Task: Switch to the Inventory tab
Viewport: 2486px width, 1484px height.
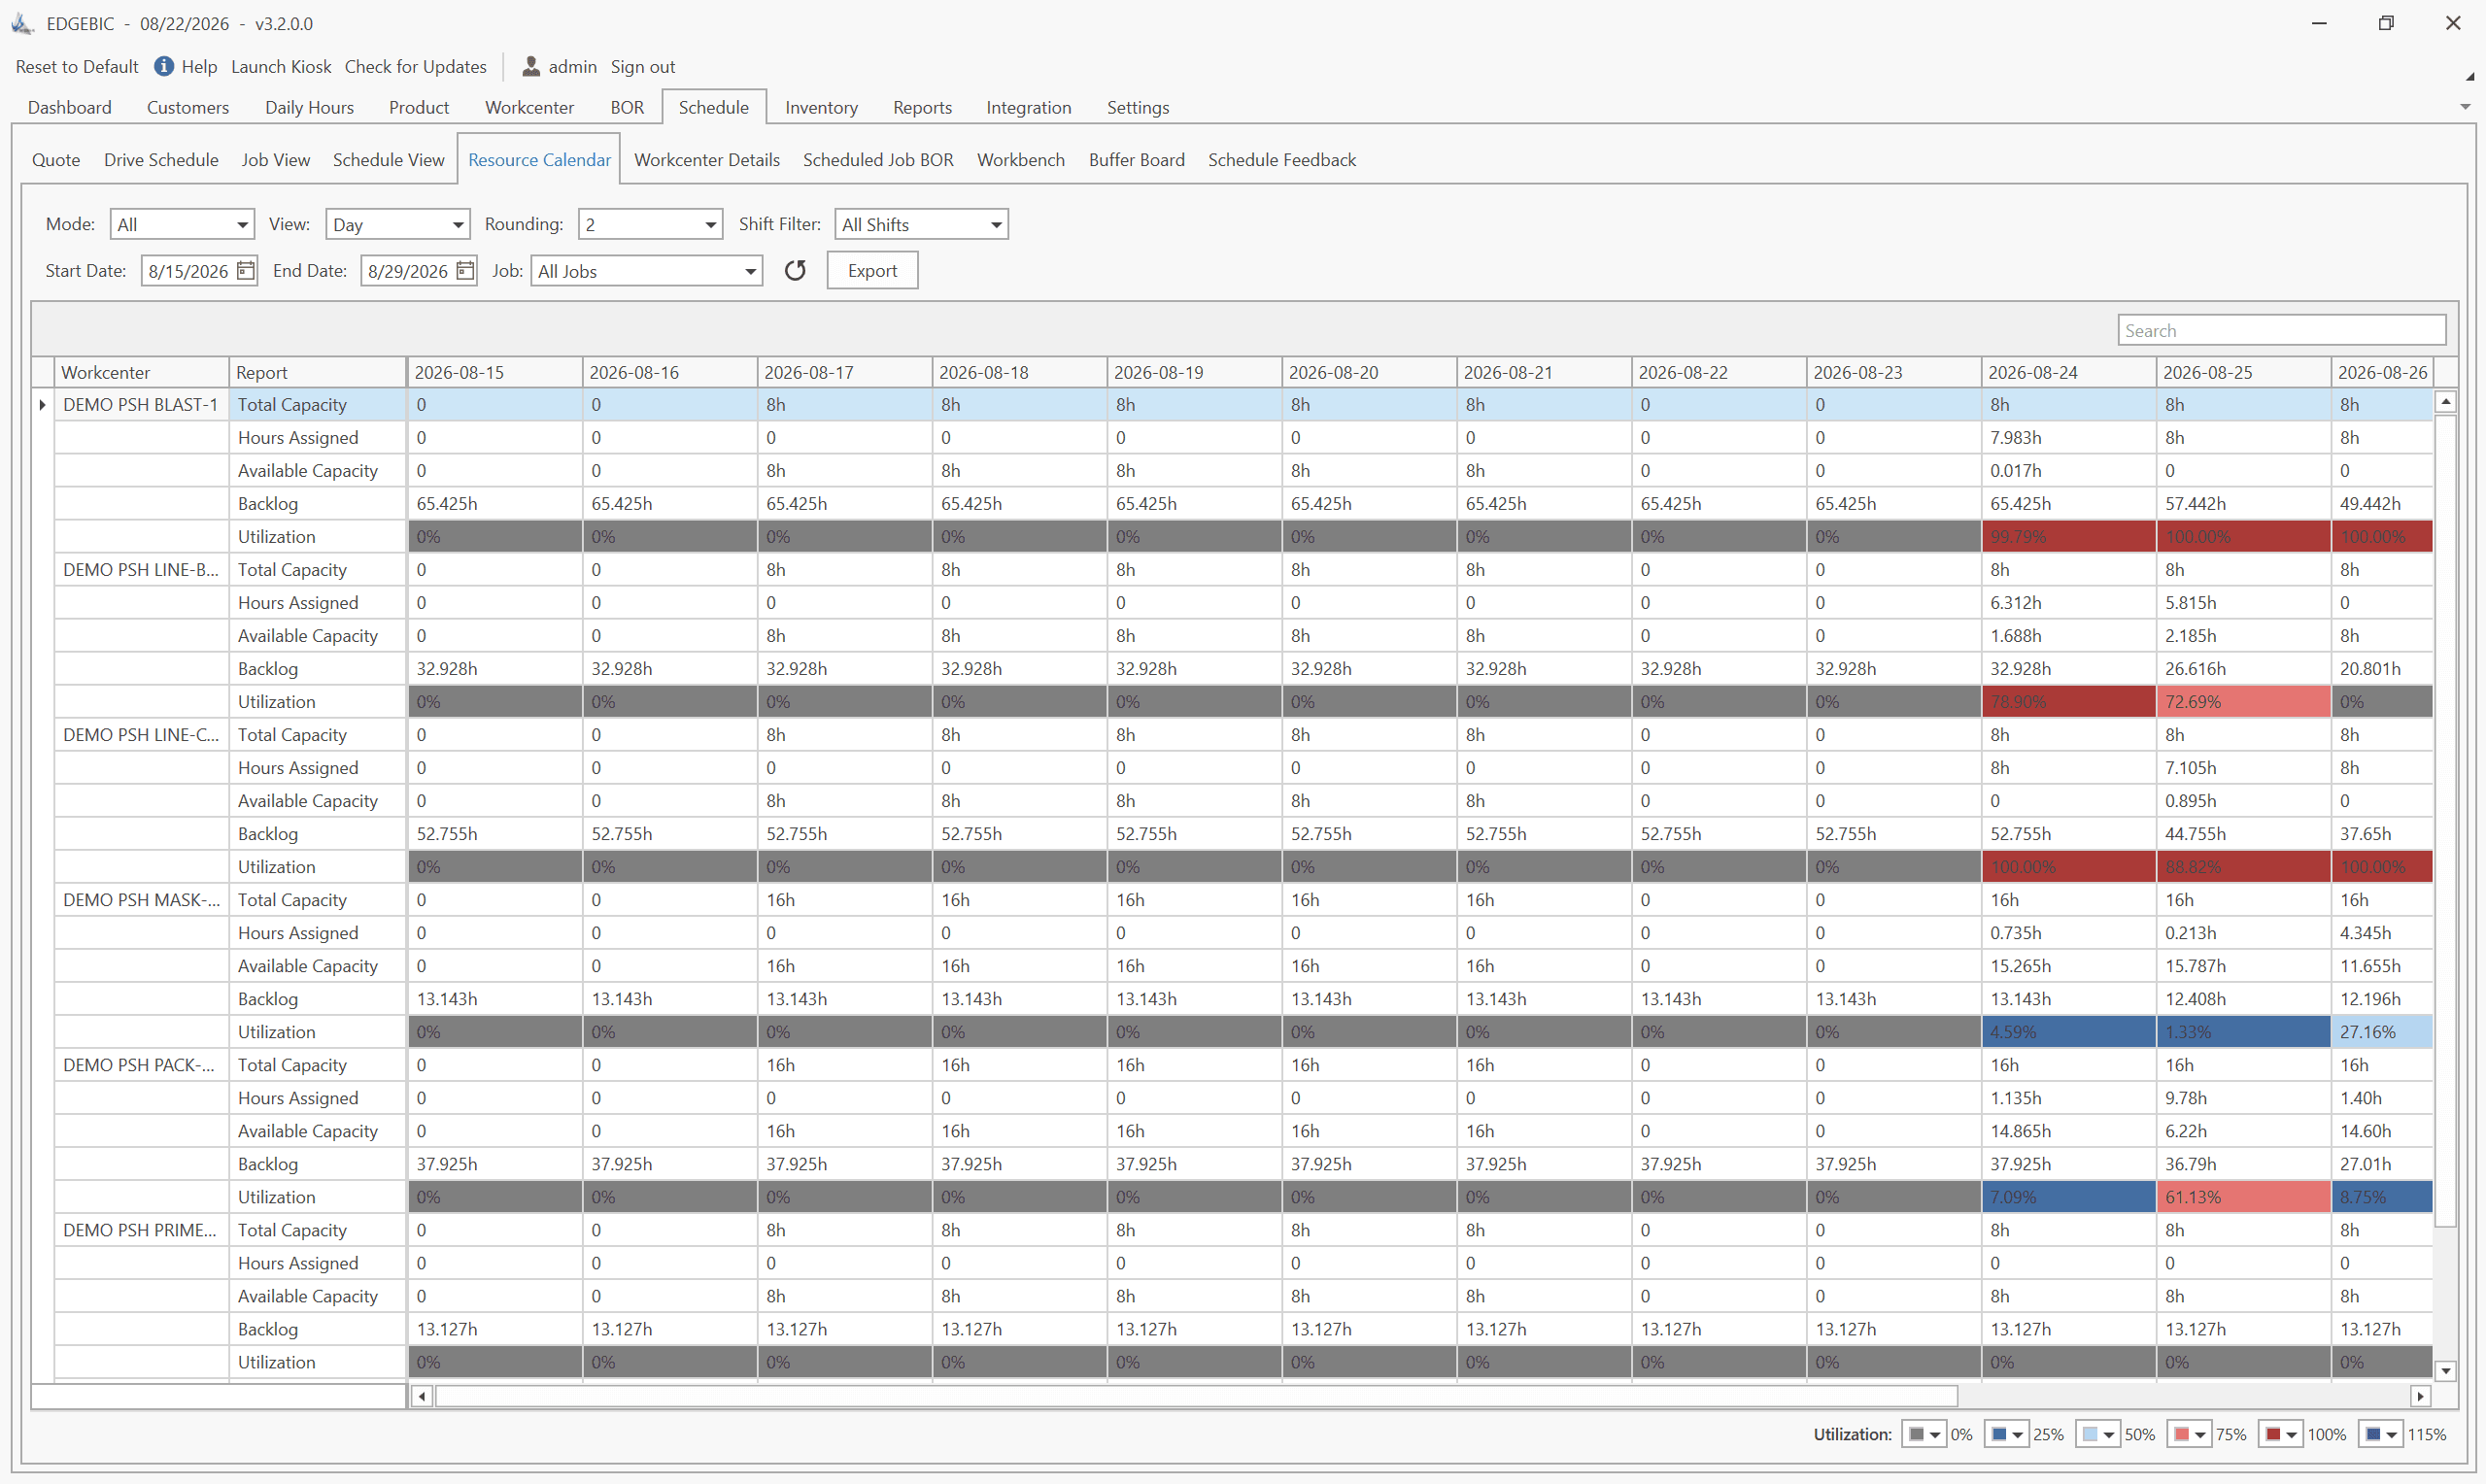Action: tap(821, 107)
